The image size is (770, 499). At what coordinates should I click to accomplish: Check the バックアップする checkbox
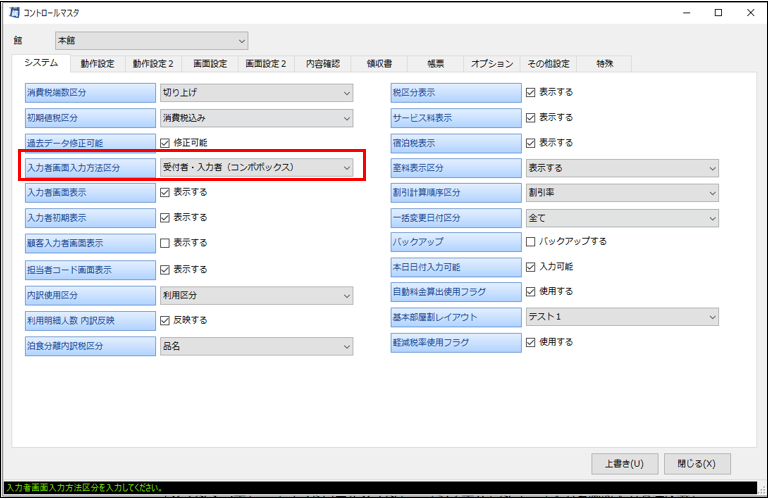[532, 241]
